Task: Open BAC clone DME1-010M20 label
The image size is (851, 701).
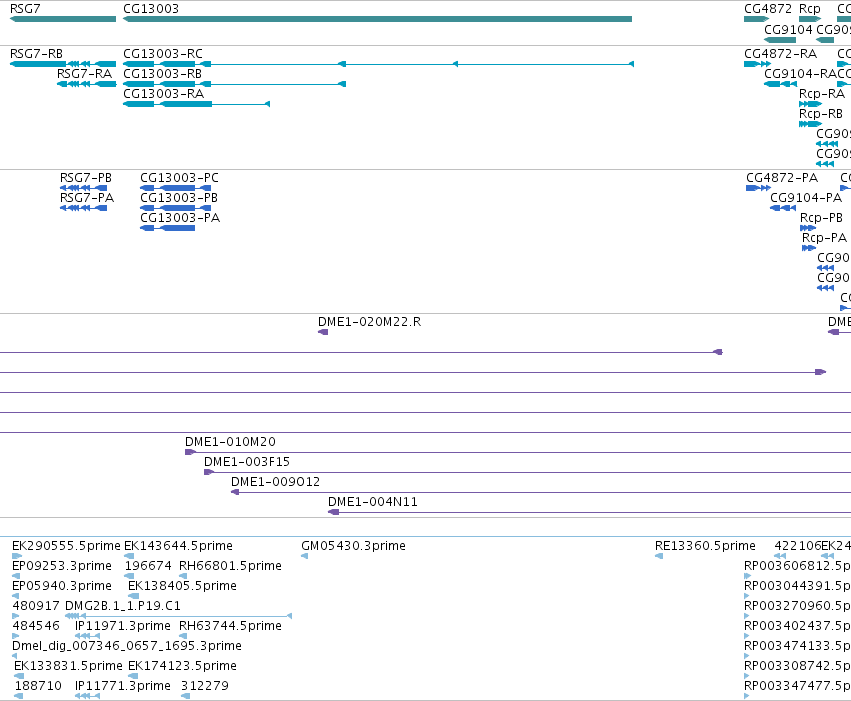Action: pos(230,442)
